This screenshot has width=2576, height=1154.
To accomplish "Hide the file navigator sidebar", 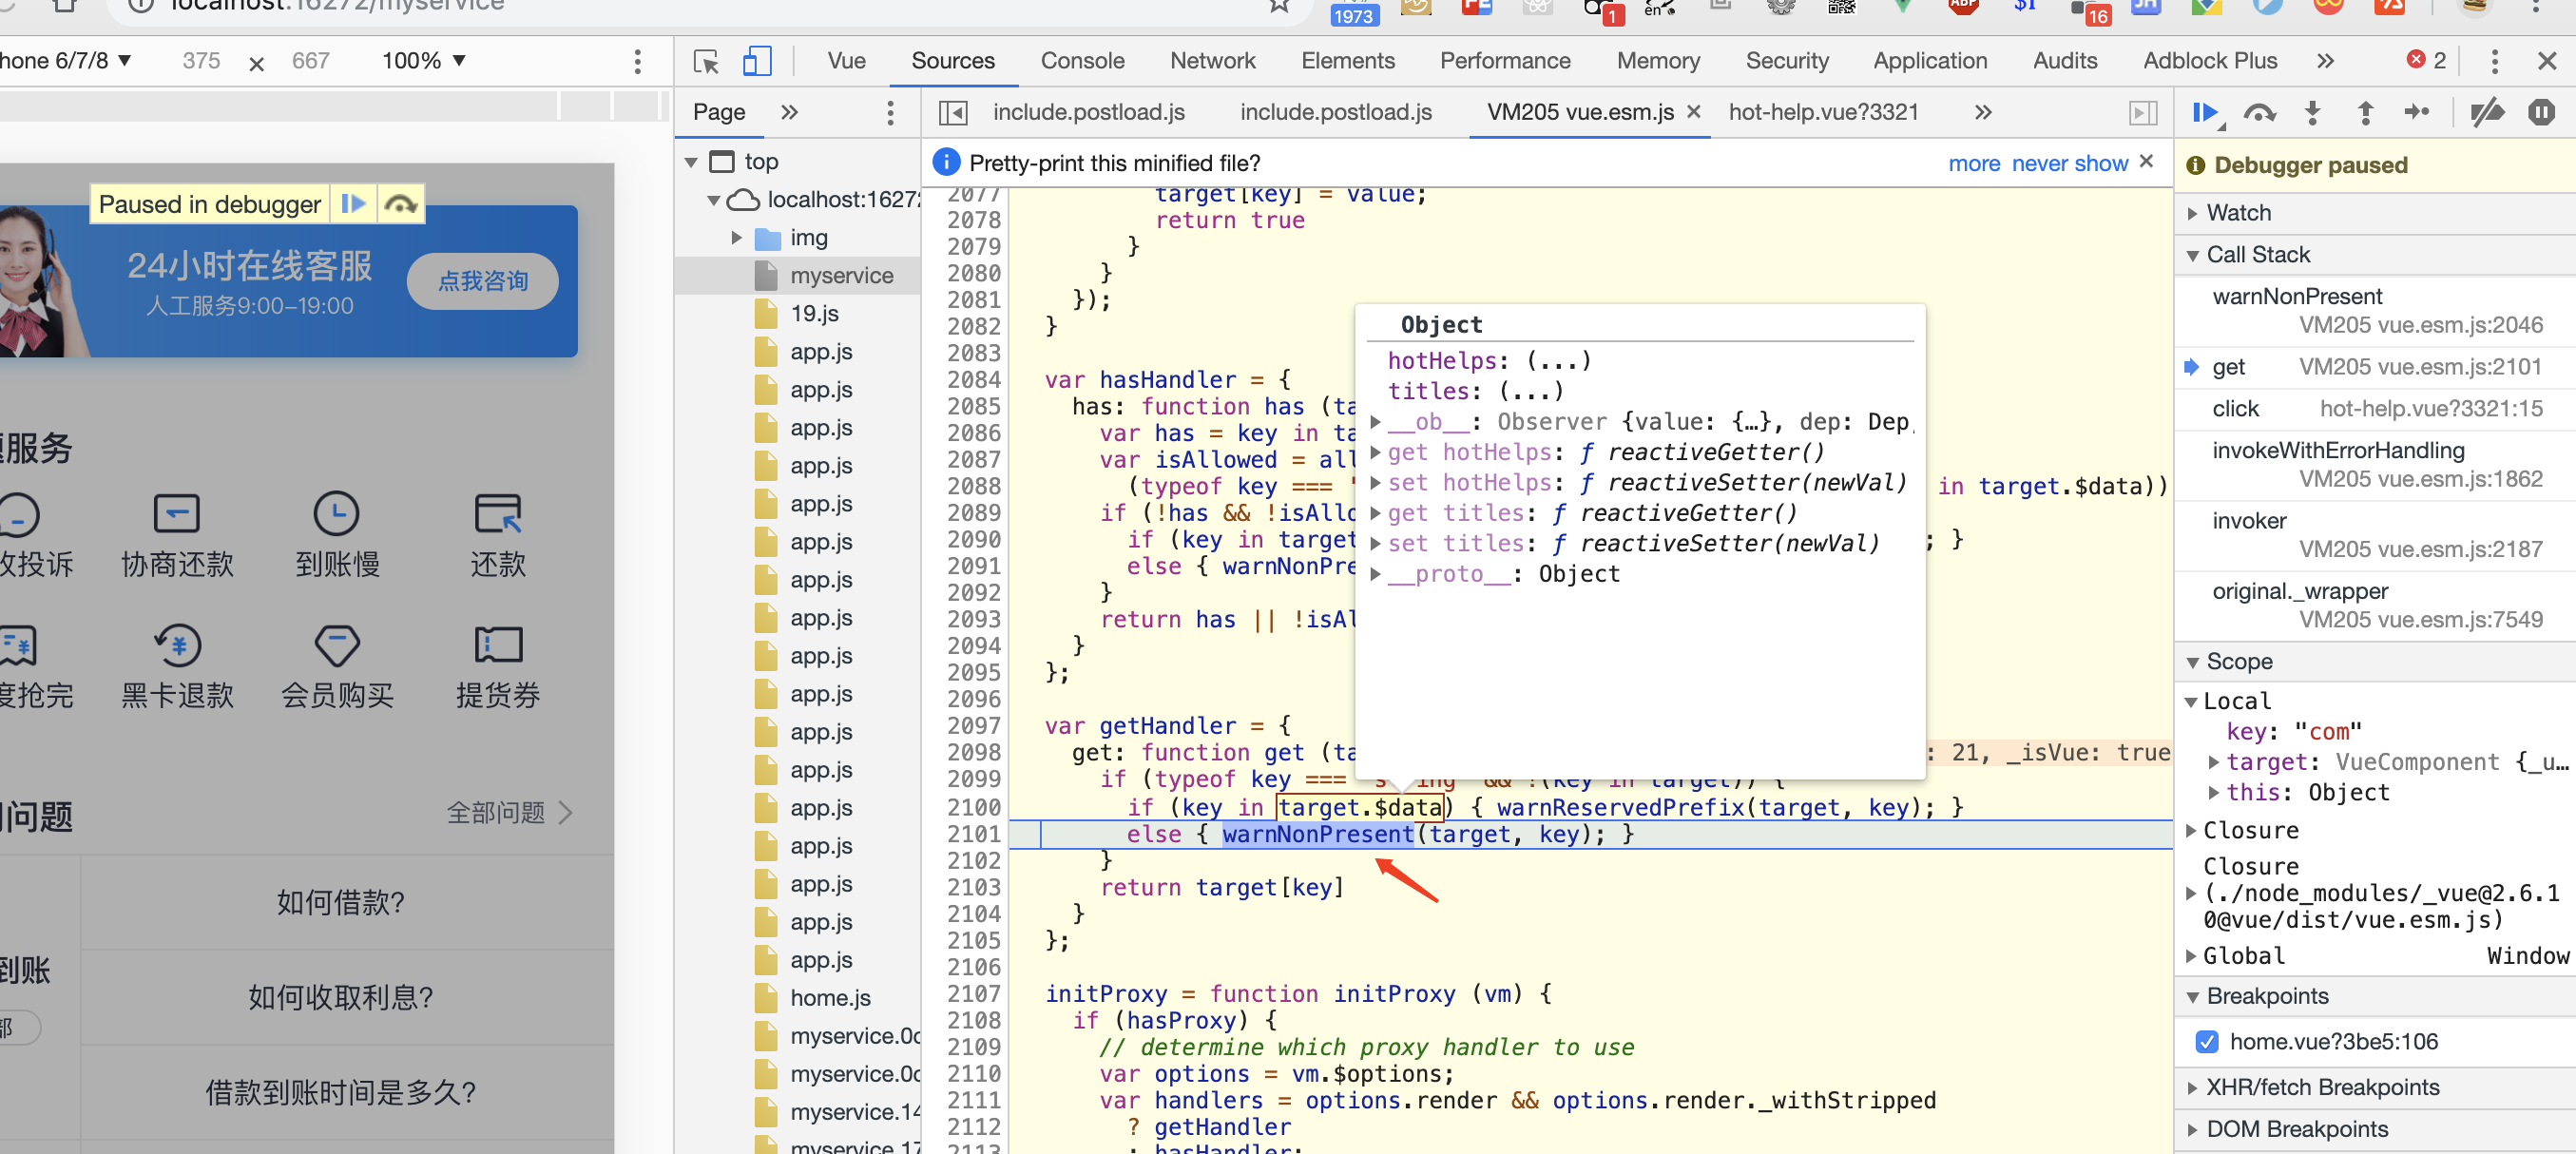I will (x=953, y=112).
